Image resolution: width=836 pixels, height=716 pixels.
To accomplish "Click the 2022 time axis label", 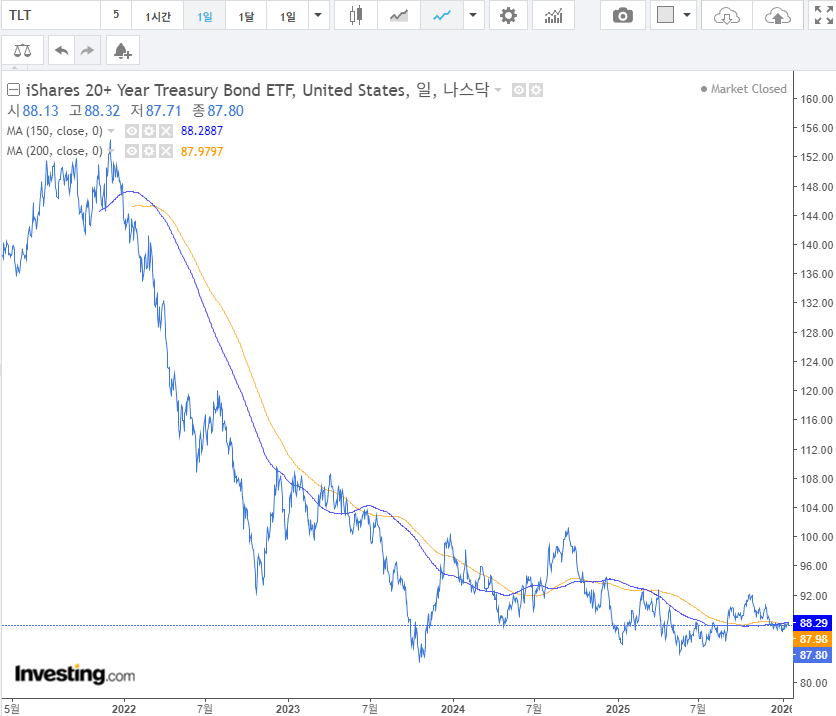I will (124, 709).
